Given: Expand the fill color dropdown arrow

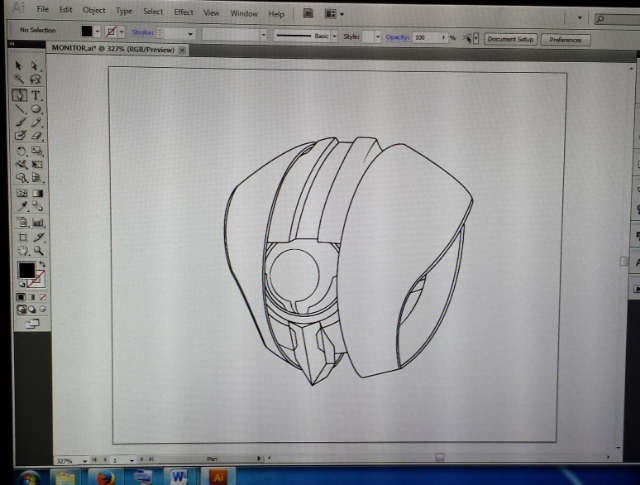Looking at the screenshot, I should click(x=97, y=31).
